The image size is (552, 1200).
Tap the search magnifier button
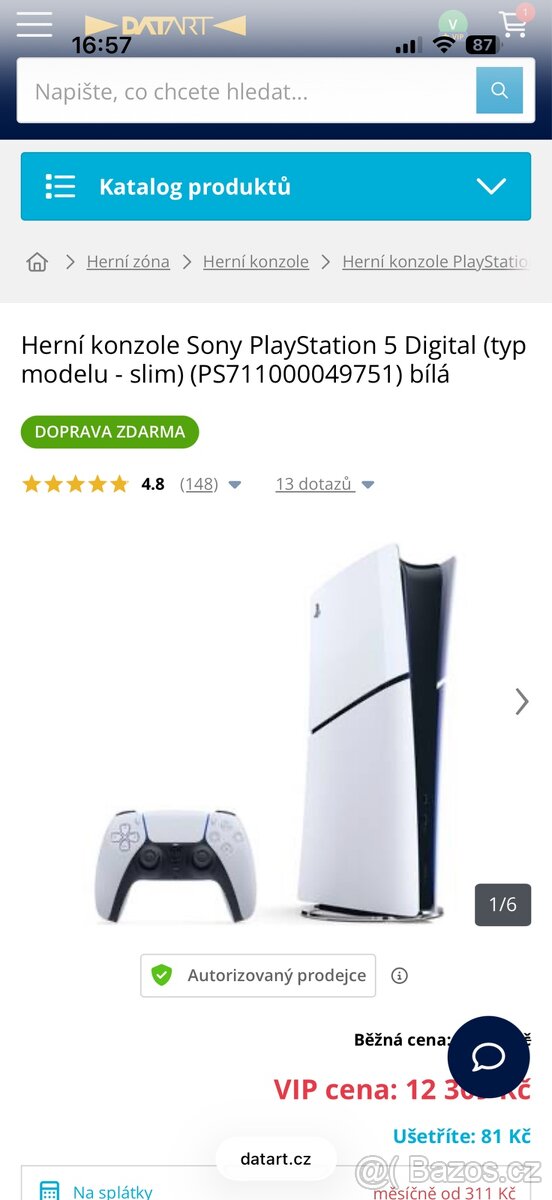click(x=499, y=92)
